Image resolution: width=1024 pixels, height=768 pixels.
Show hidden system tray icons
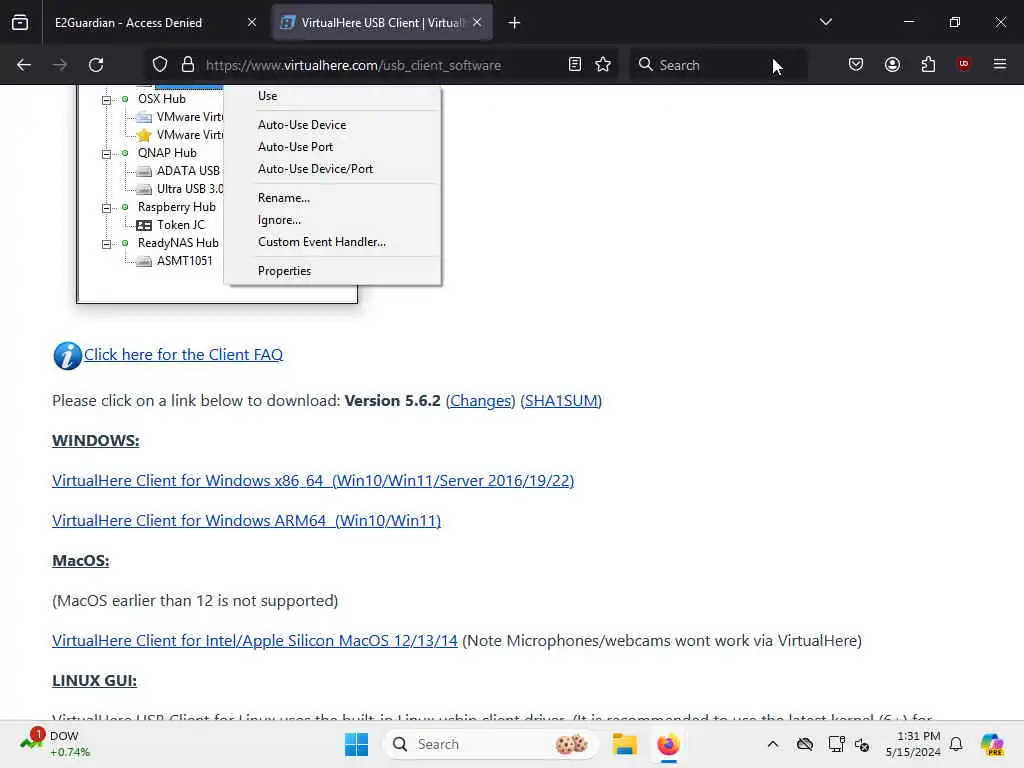click(x=773, y=744)
